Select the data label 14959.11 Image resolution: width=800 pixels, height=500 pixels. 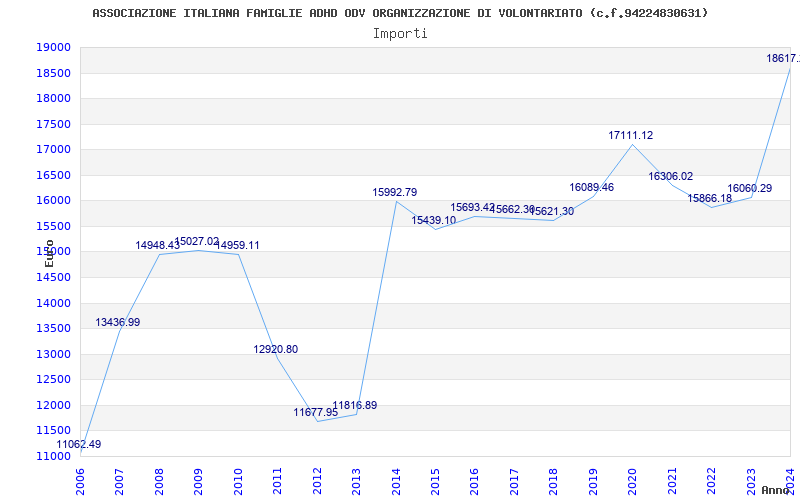pos(237,245)
